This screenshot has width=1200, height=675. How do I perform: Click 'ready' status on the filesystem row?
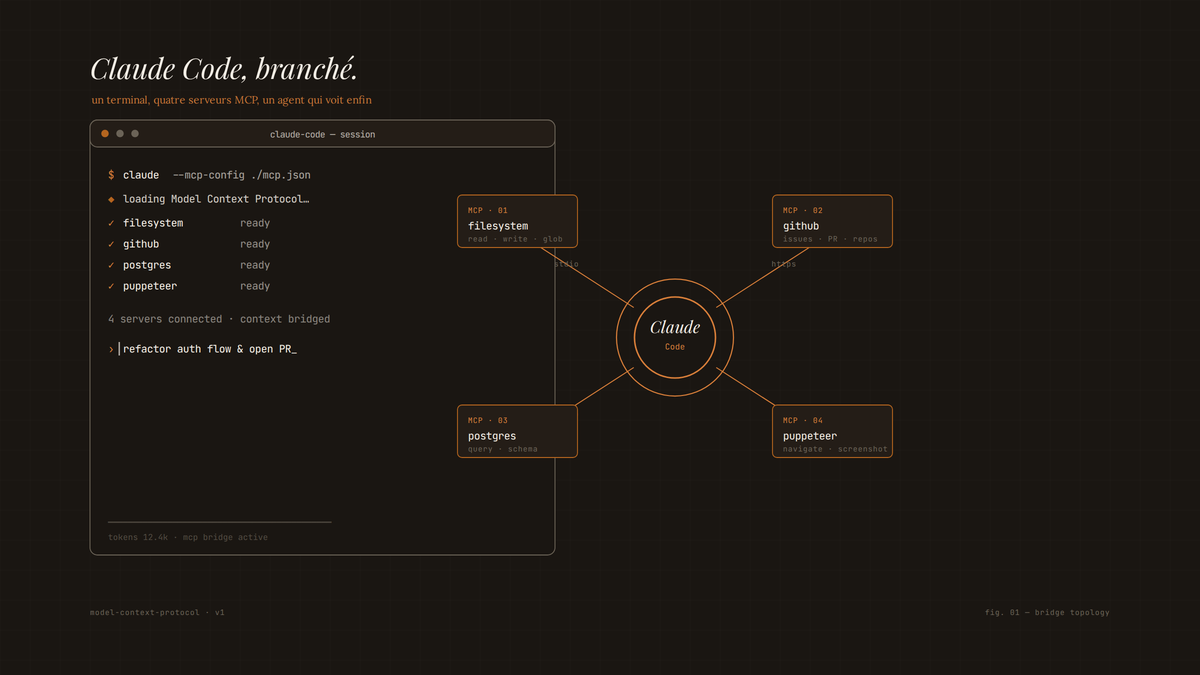(x=255, y=223)
